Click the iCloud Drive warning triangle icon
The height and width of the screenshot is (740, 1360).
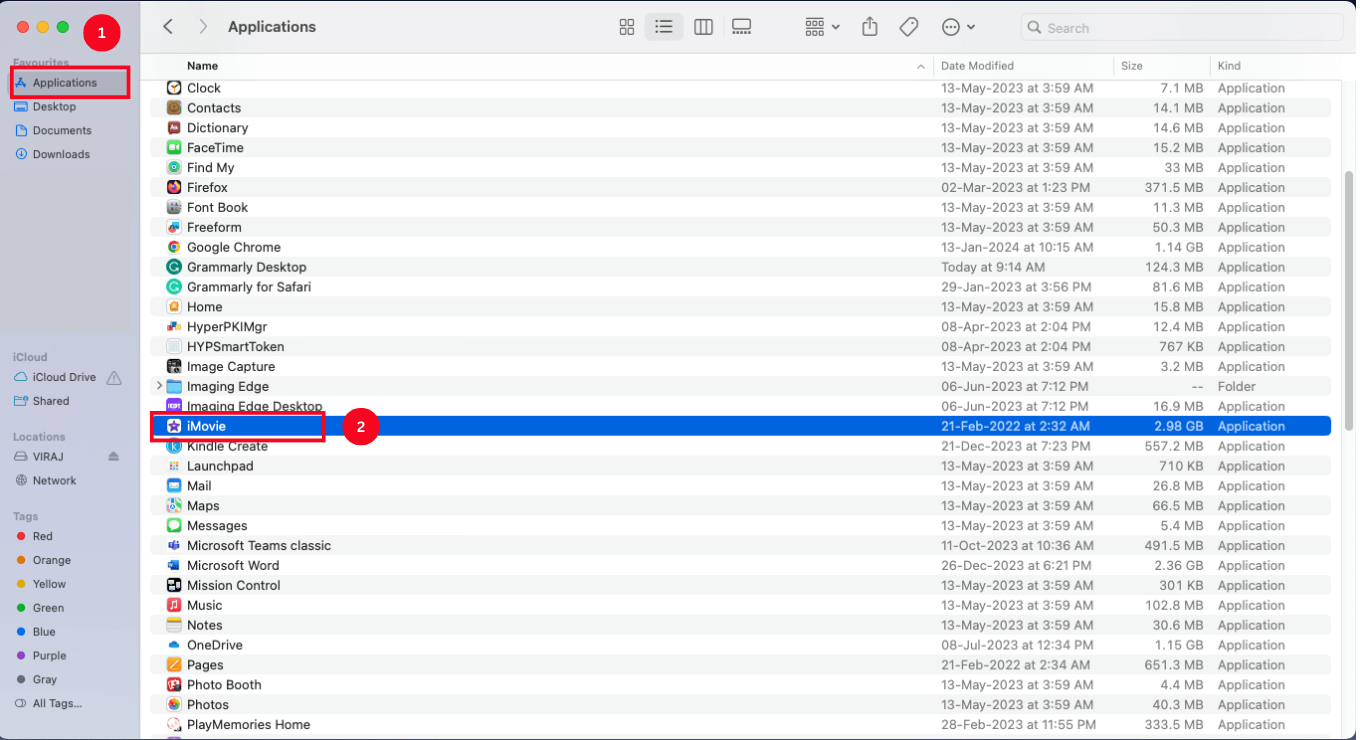click(114, 377)
